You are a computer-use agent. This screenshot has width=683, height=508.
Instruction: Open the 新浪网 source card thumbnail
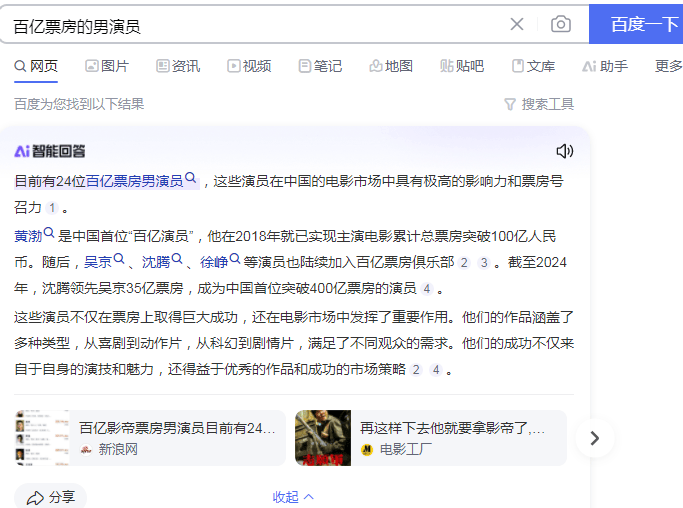tap(42, 438)
